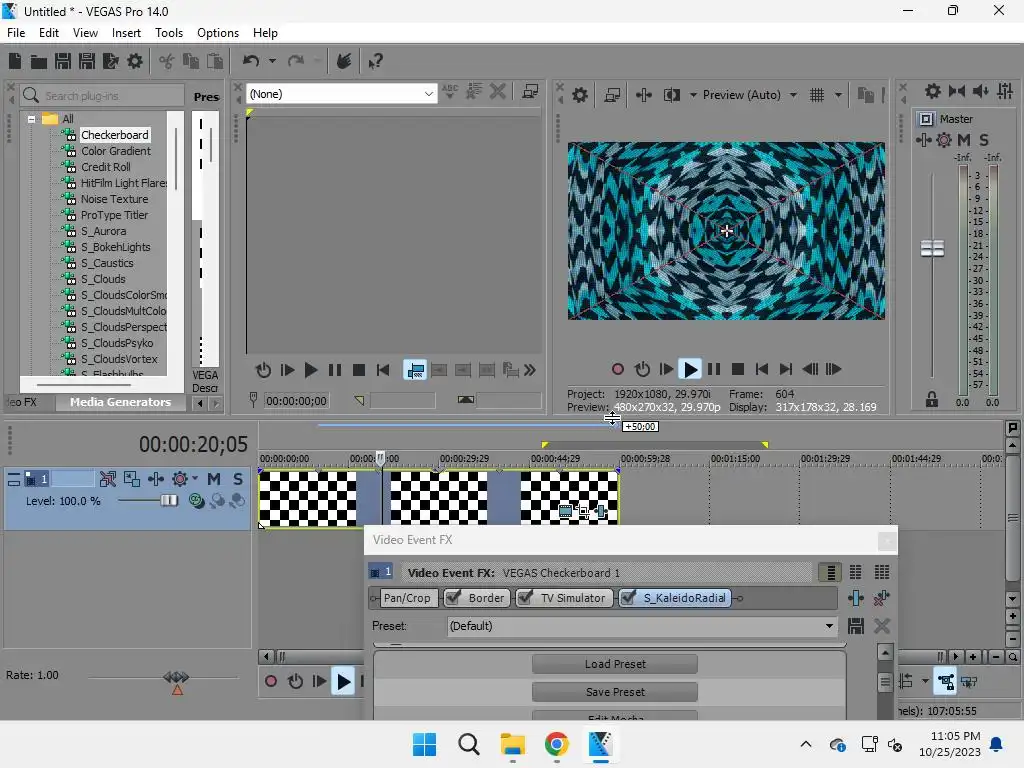Select the first checkerboard clip on timeline
This screenshot has height=768, width=1024.
coord(308,498)
